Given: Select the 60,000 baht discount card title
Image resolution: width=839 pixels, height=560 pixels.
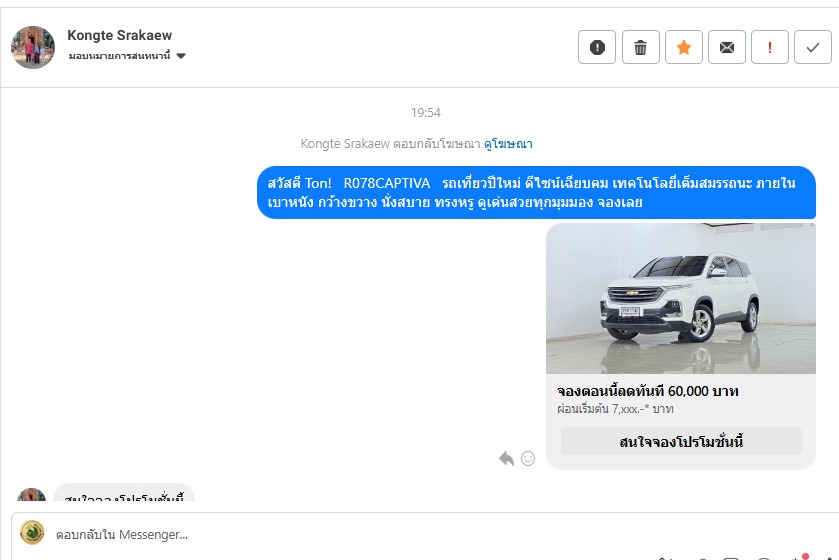Looking at the screenshot, I should coord(647,391).
